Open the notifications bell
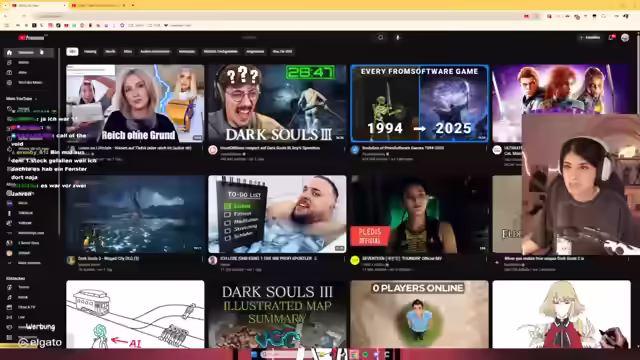 pyautogui.click(x=611, y=38)
